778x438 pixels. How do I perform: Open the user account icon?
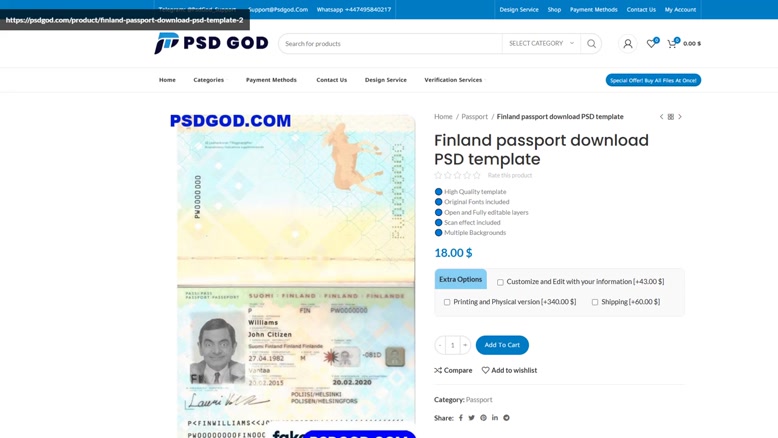[x=628, y=44]
